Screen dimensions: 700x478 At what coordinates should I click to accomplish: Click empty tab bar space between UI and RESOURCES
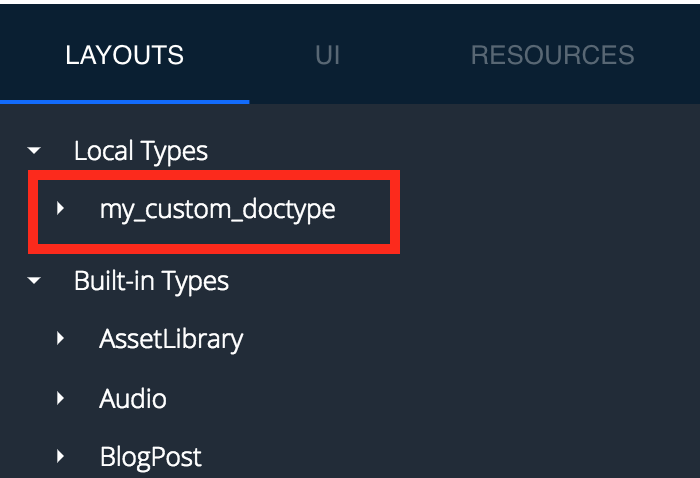click(405, 55)
